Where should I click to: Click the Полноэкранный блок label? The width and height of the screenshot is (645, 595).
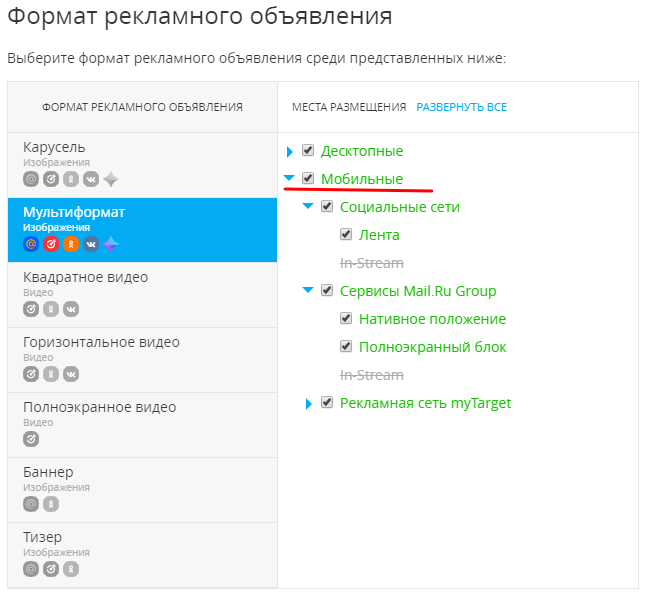(433, 347)
